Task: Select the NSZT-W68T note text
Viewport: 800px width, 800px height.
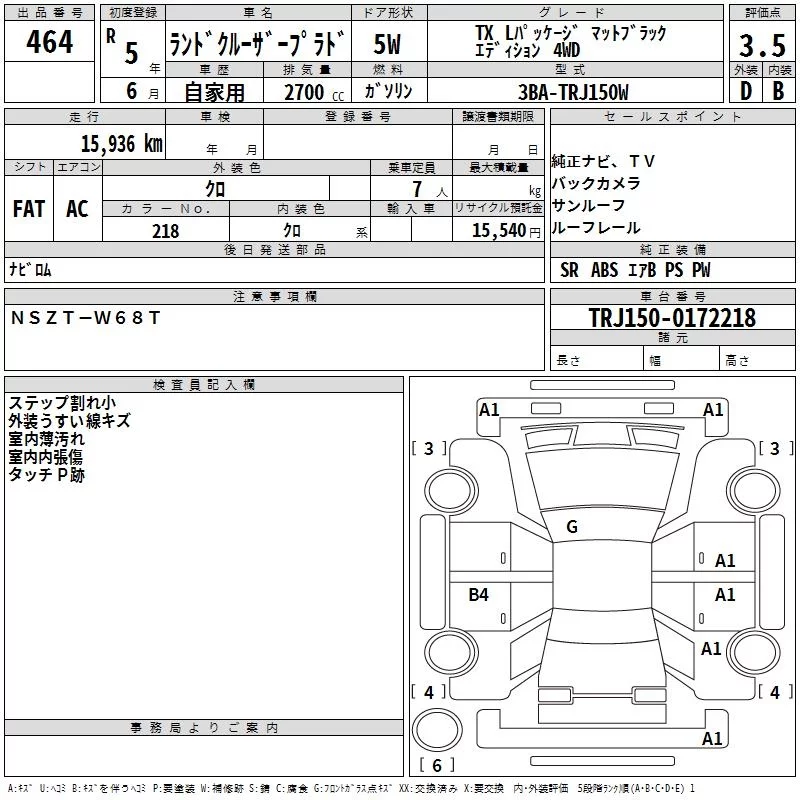Action: point(85,318)
